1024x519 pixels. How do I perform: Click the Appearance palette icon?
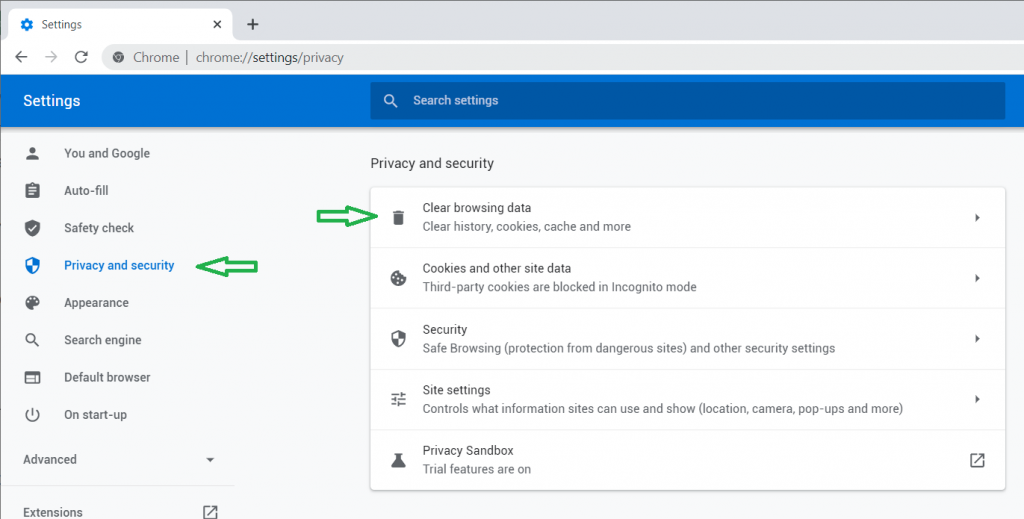click(32, 303)
